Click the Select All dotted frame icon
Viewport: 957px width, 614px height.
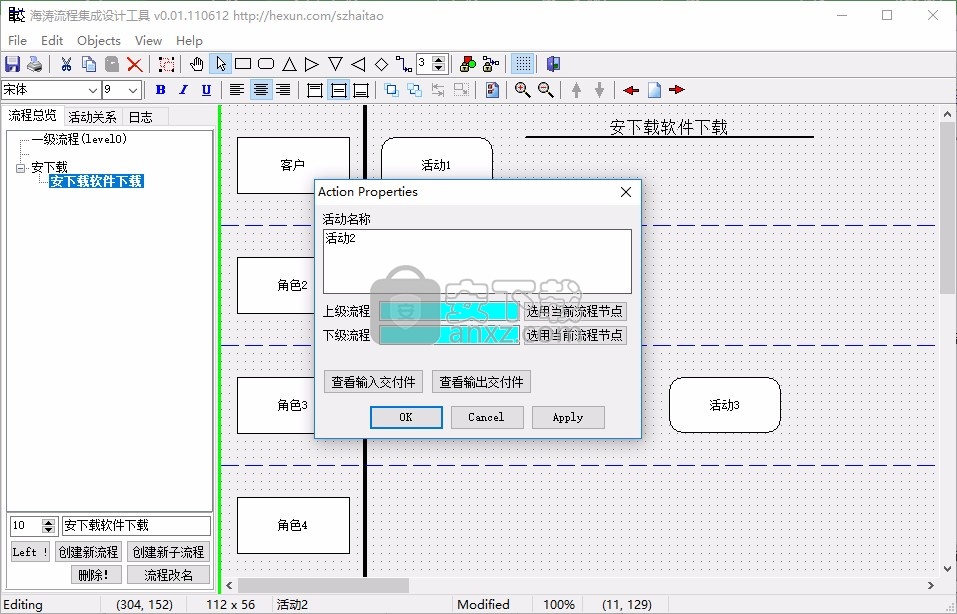pos(166,64)
